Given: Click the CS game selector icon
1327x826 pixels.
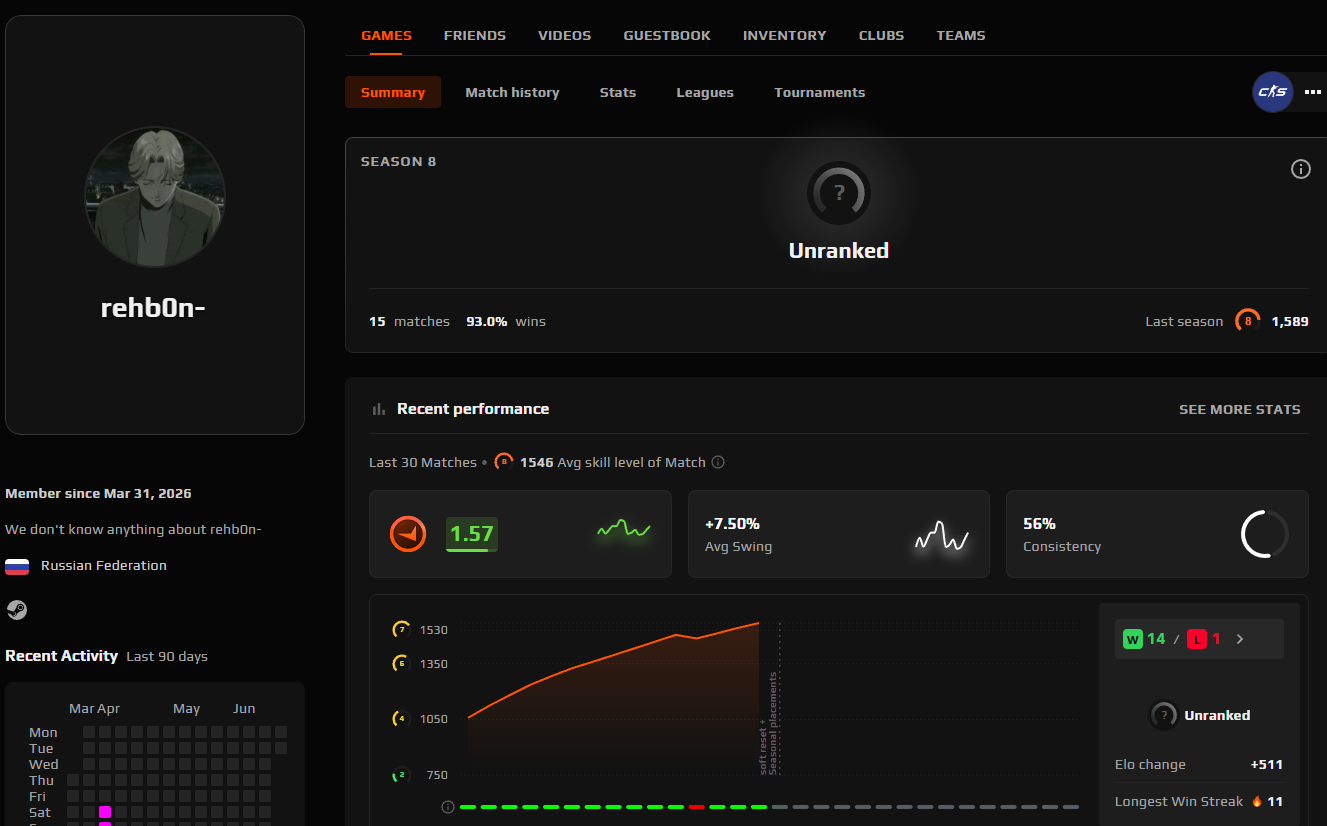Looking at the screenshot, I should coord(1273,92).
